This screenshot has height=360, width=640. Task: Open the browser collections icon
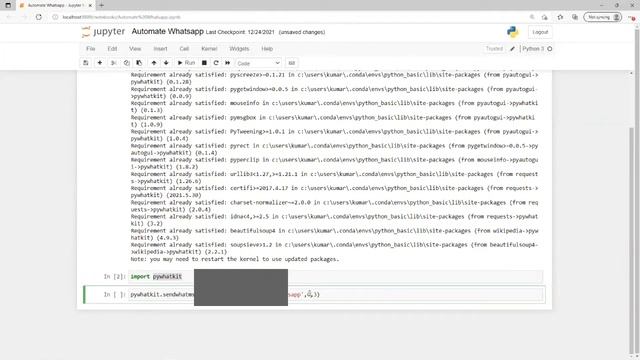pyautogui.click(x=575, y=17)
